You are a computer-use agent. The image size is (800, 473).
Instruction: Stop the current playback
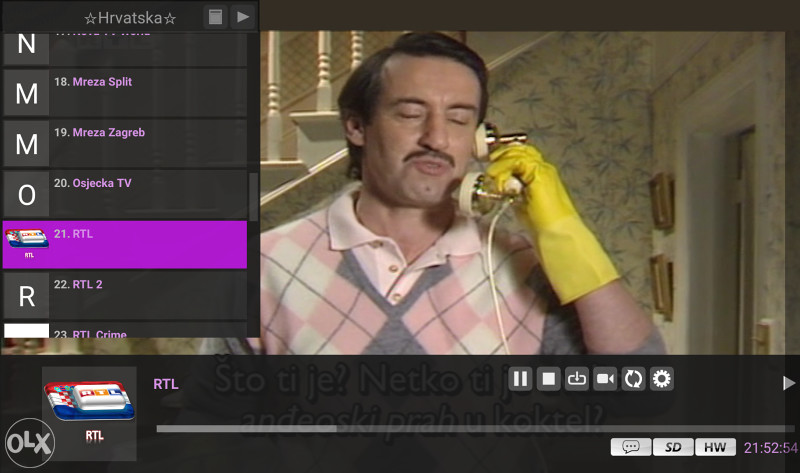coord(548,379)
